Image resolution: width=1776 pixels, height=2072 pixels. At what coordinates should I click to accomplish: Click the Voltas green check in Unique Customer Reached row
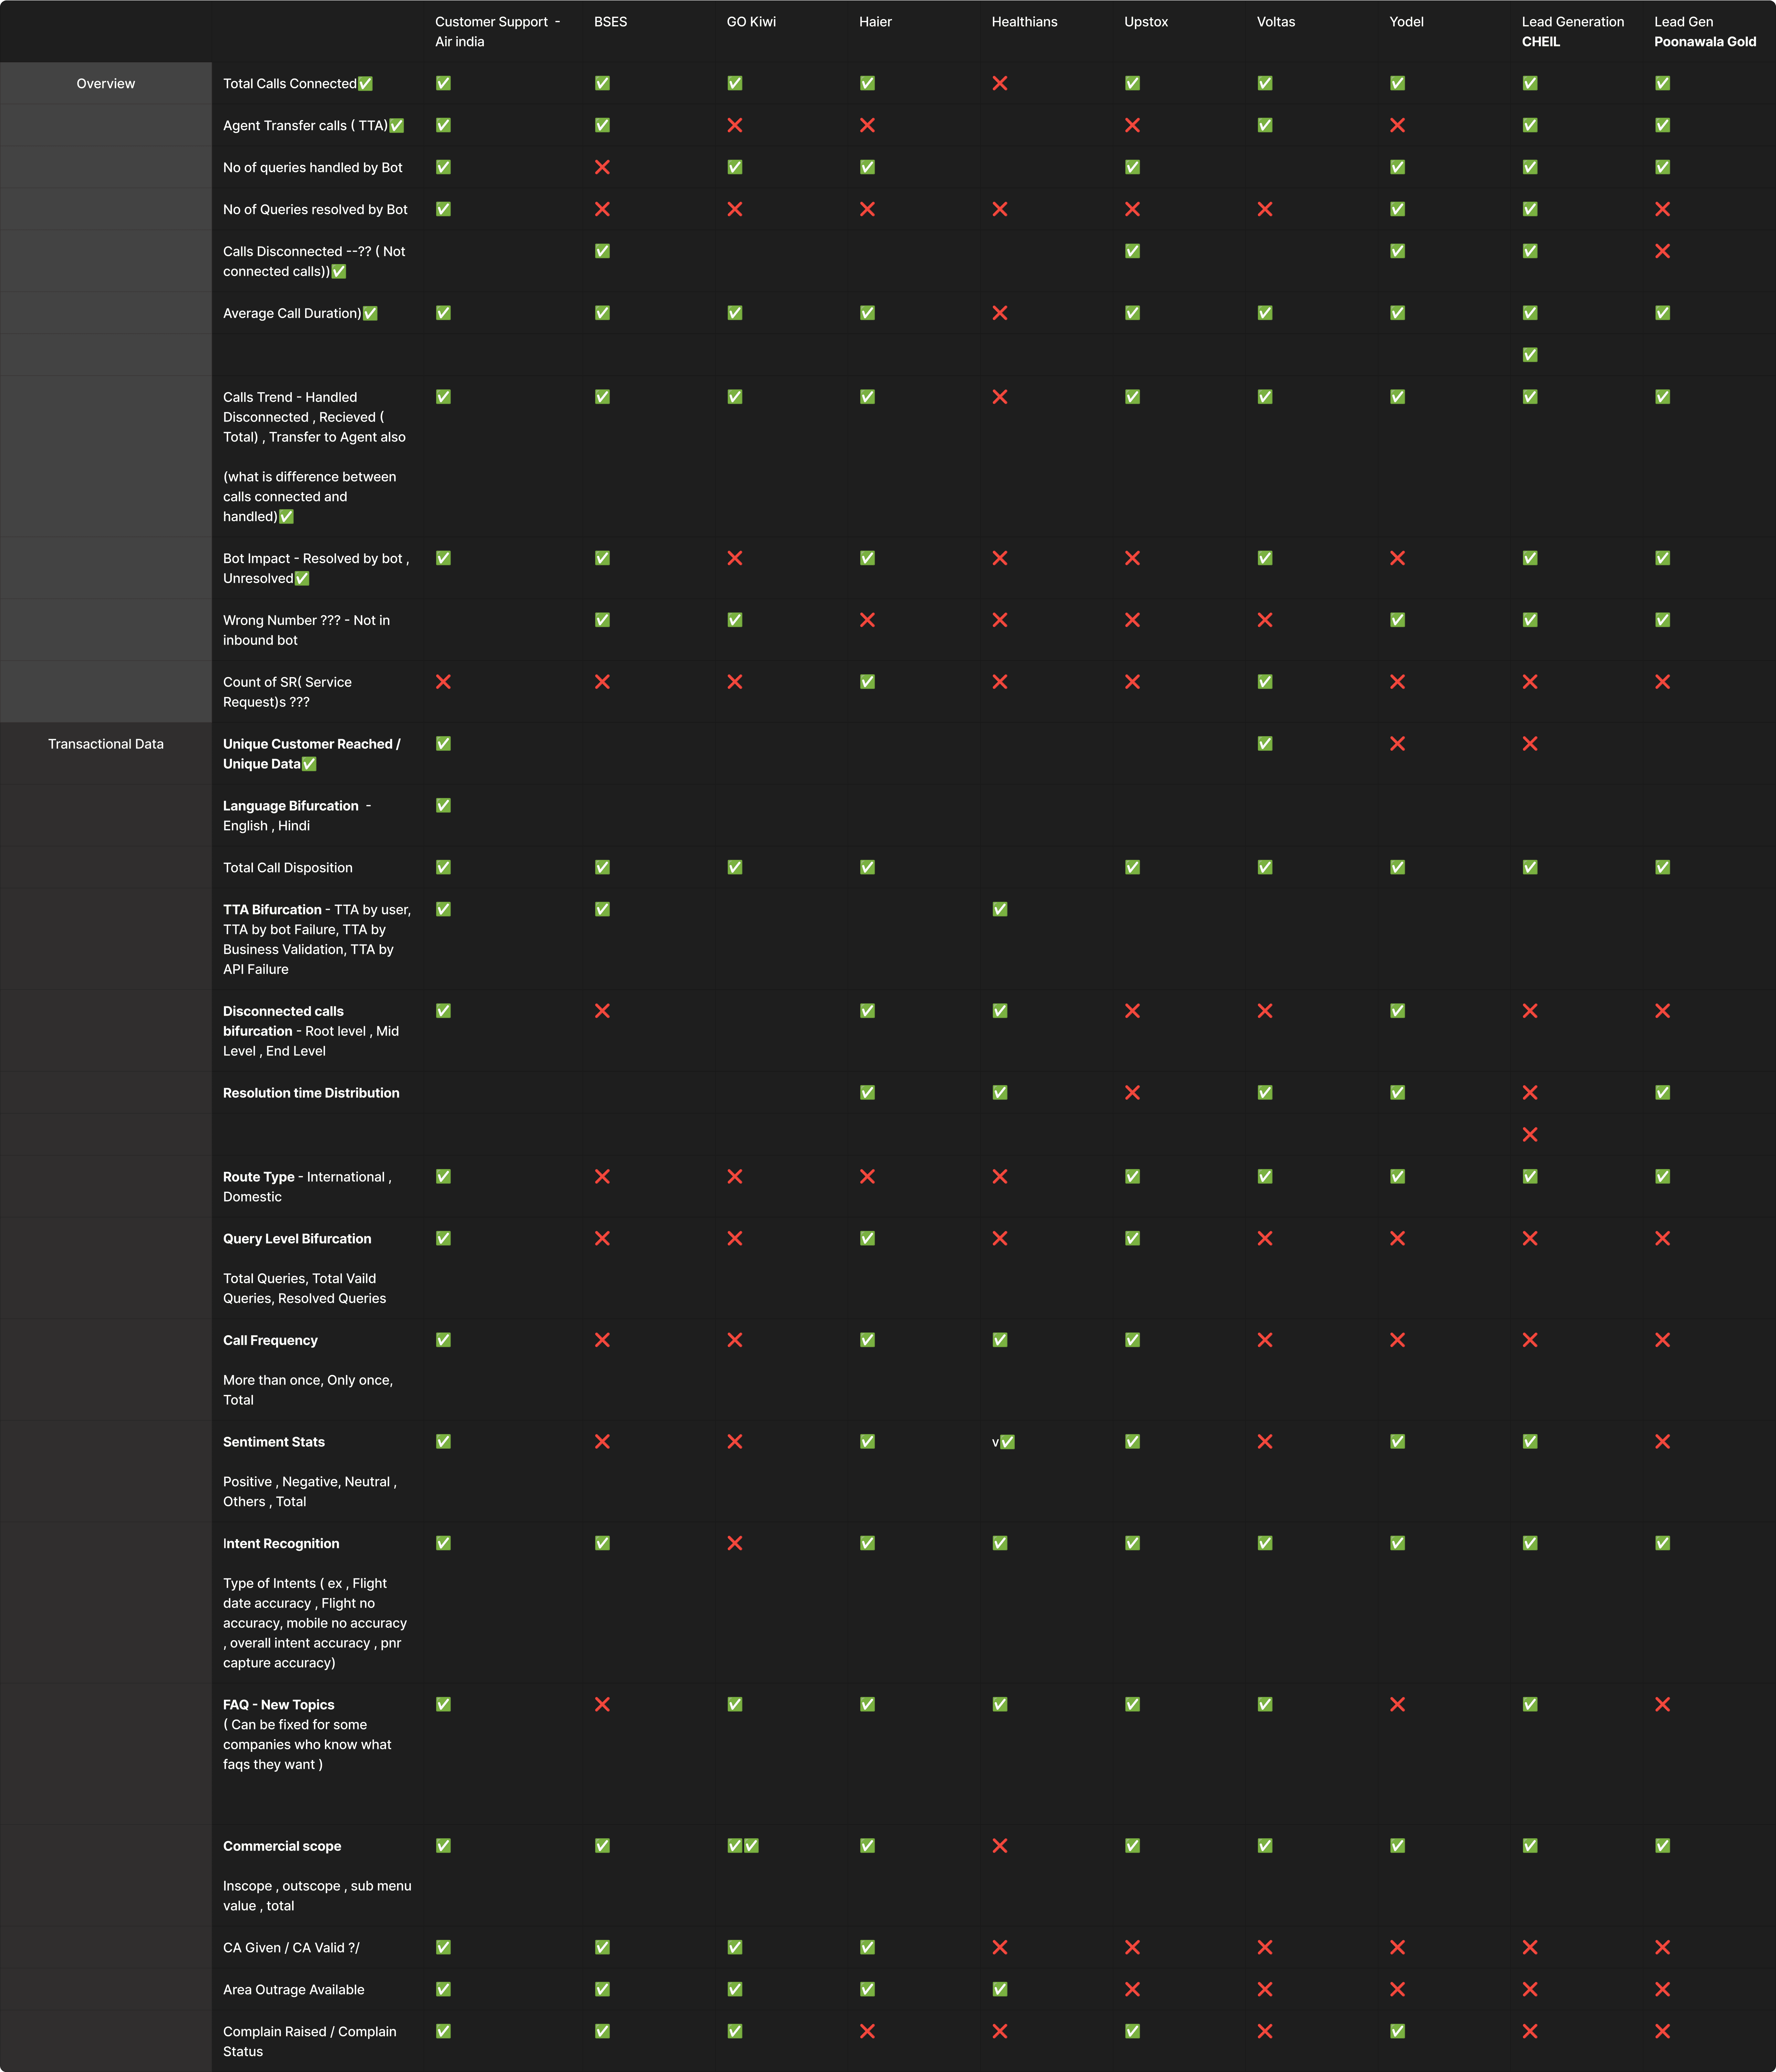pos(1265,744)
